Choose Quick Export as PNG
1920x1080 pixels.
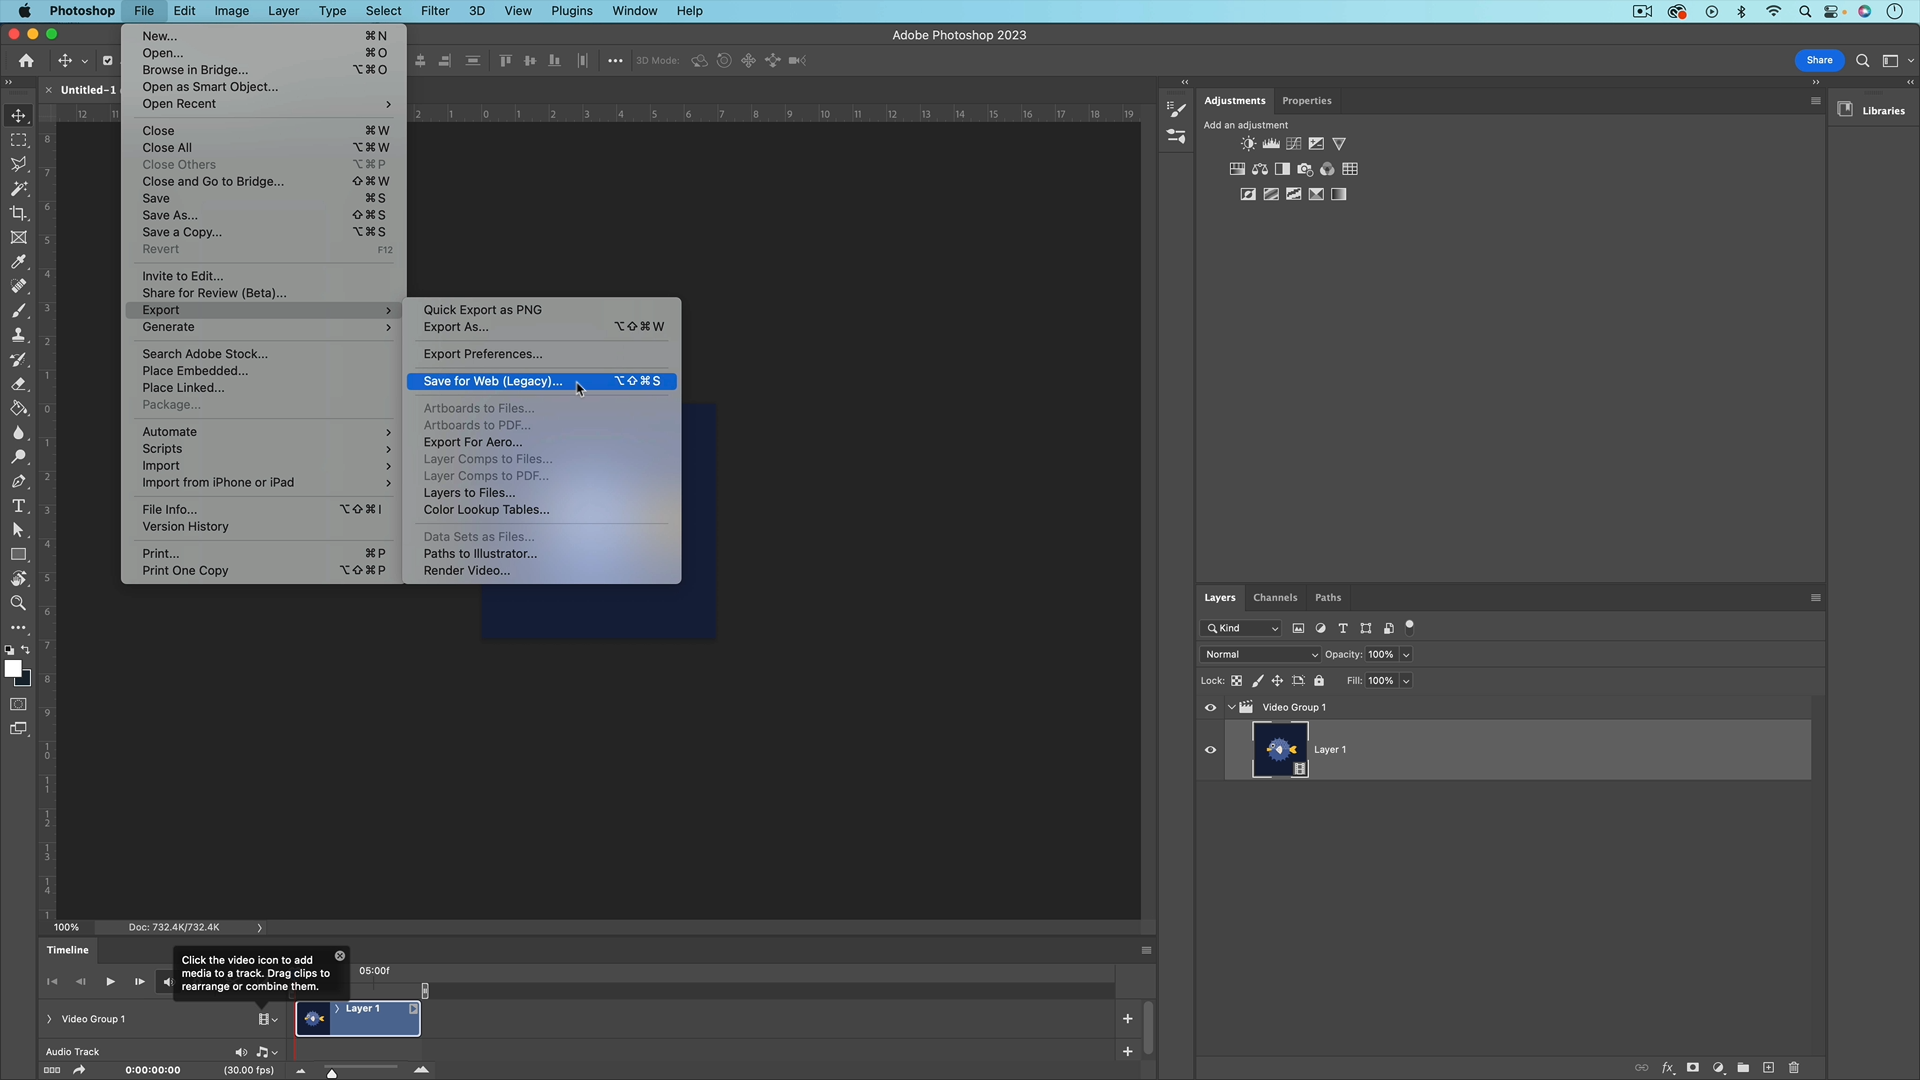point(483,309)
